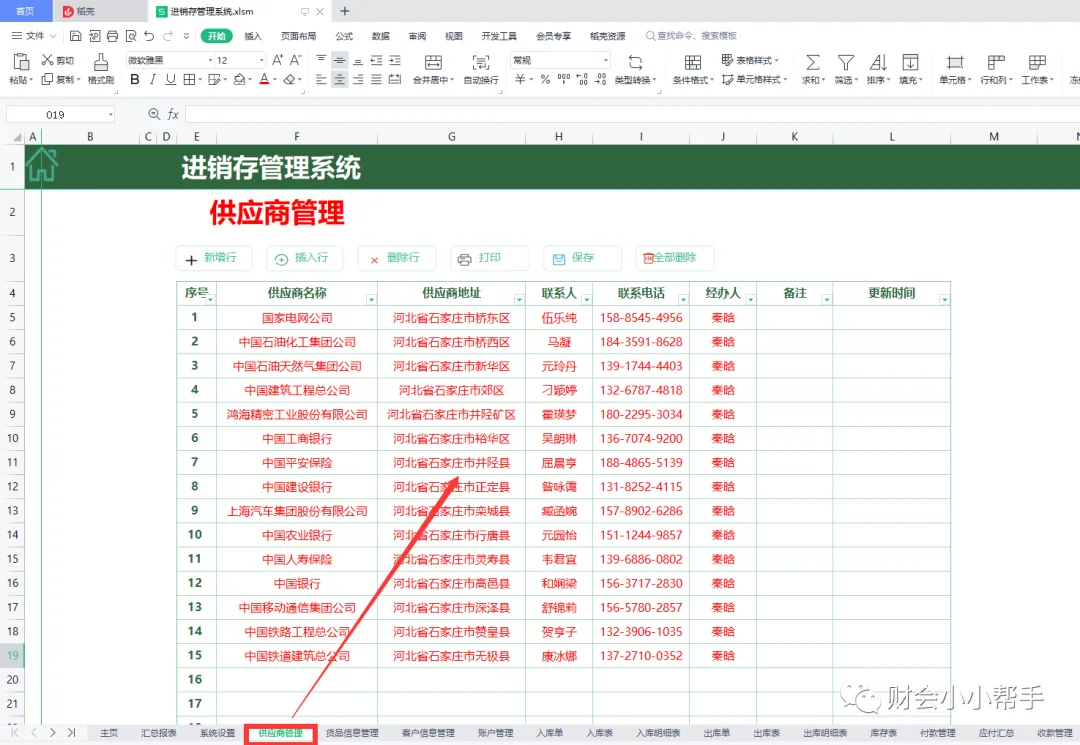This screenshot has width=1080, height=745.
Task: Click the Redo arrow icon
Action: [168, 36]
